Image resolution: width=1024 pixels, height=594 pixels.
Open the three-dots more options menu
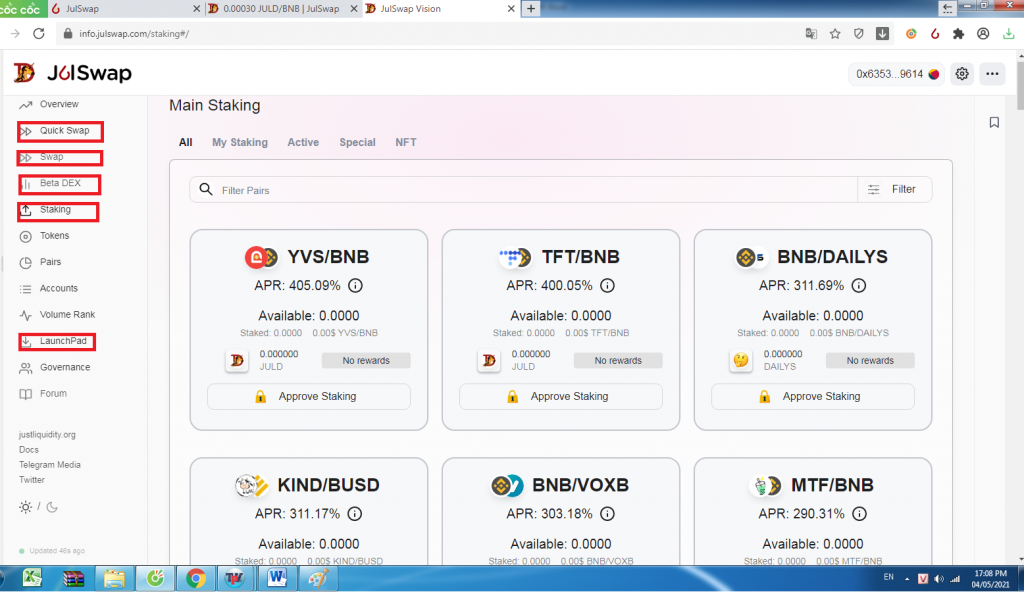tap(992, 74)
